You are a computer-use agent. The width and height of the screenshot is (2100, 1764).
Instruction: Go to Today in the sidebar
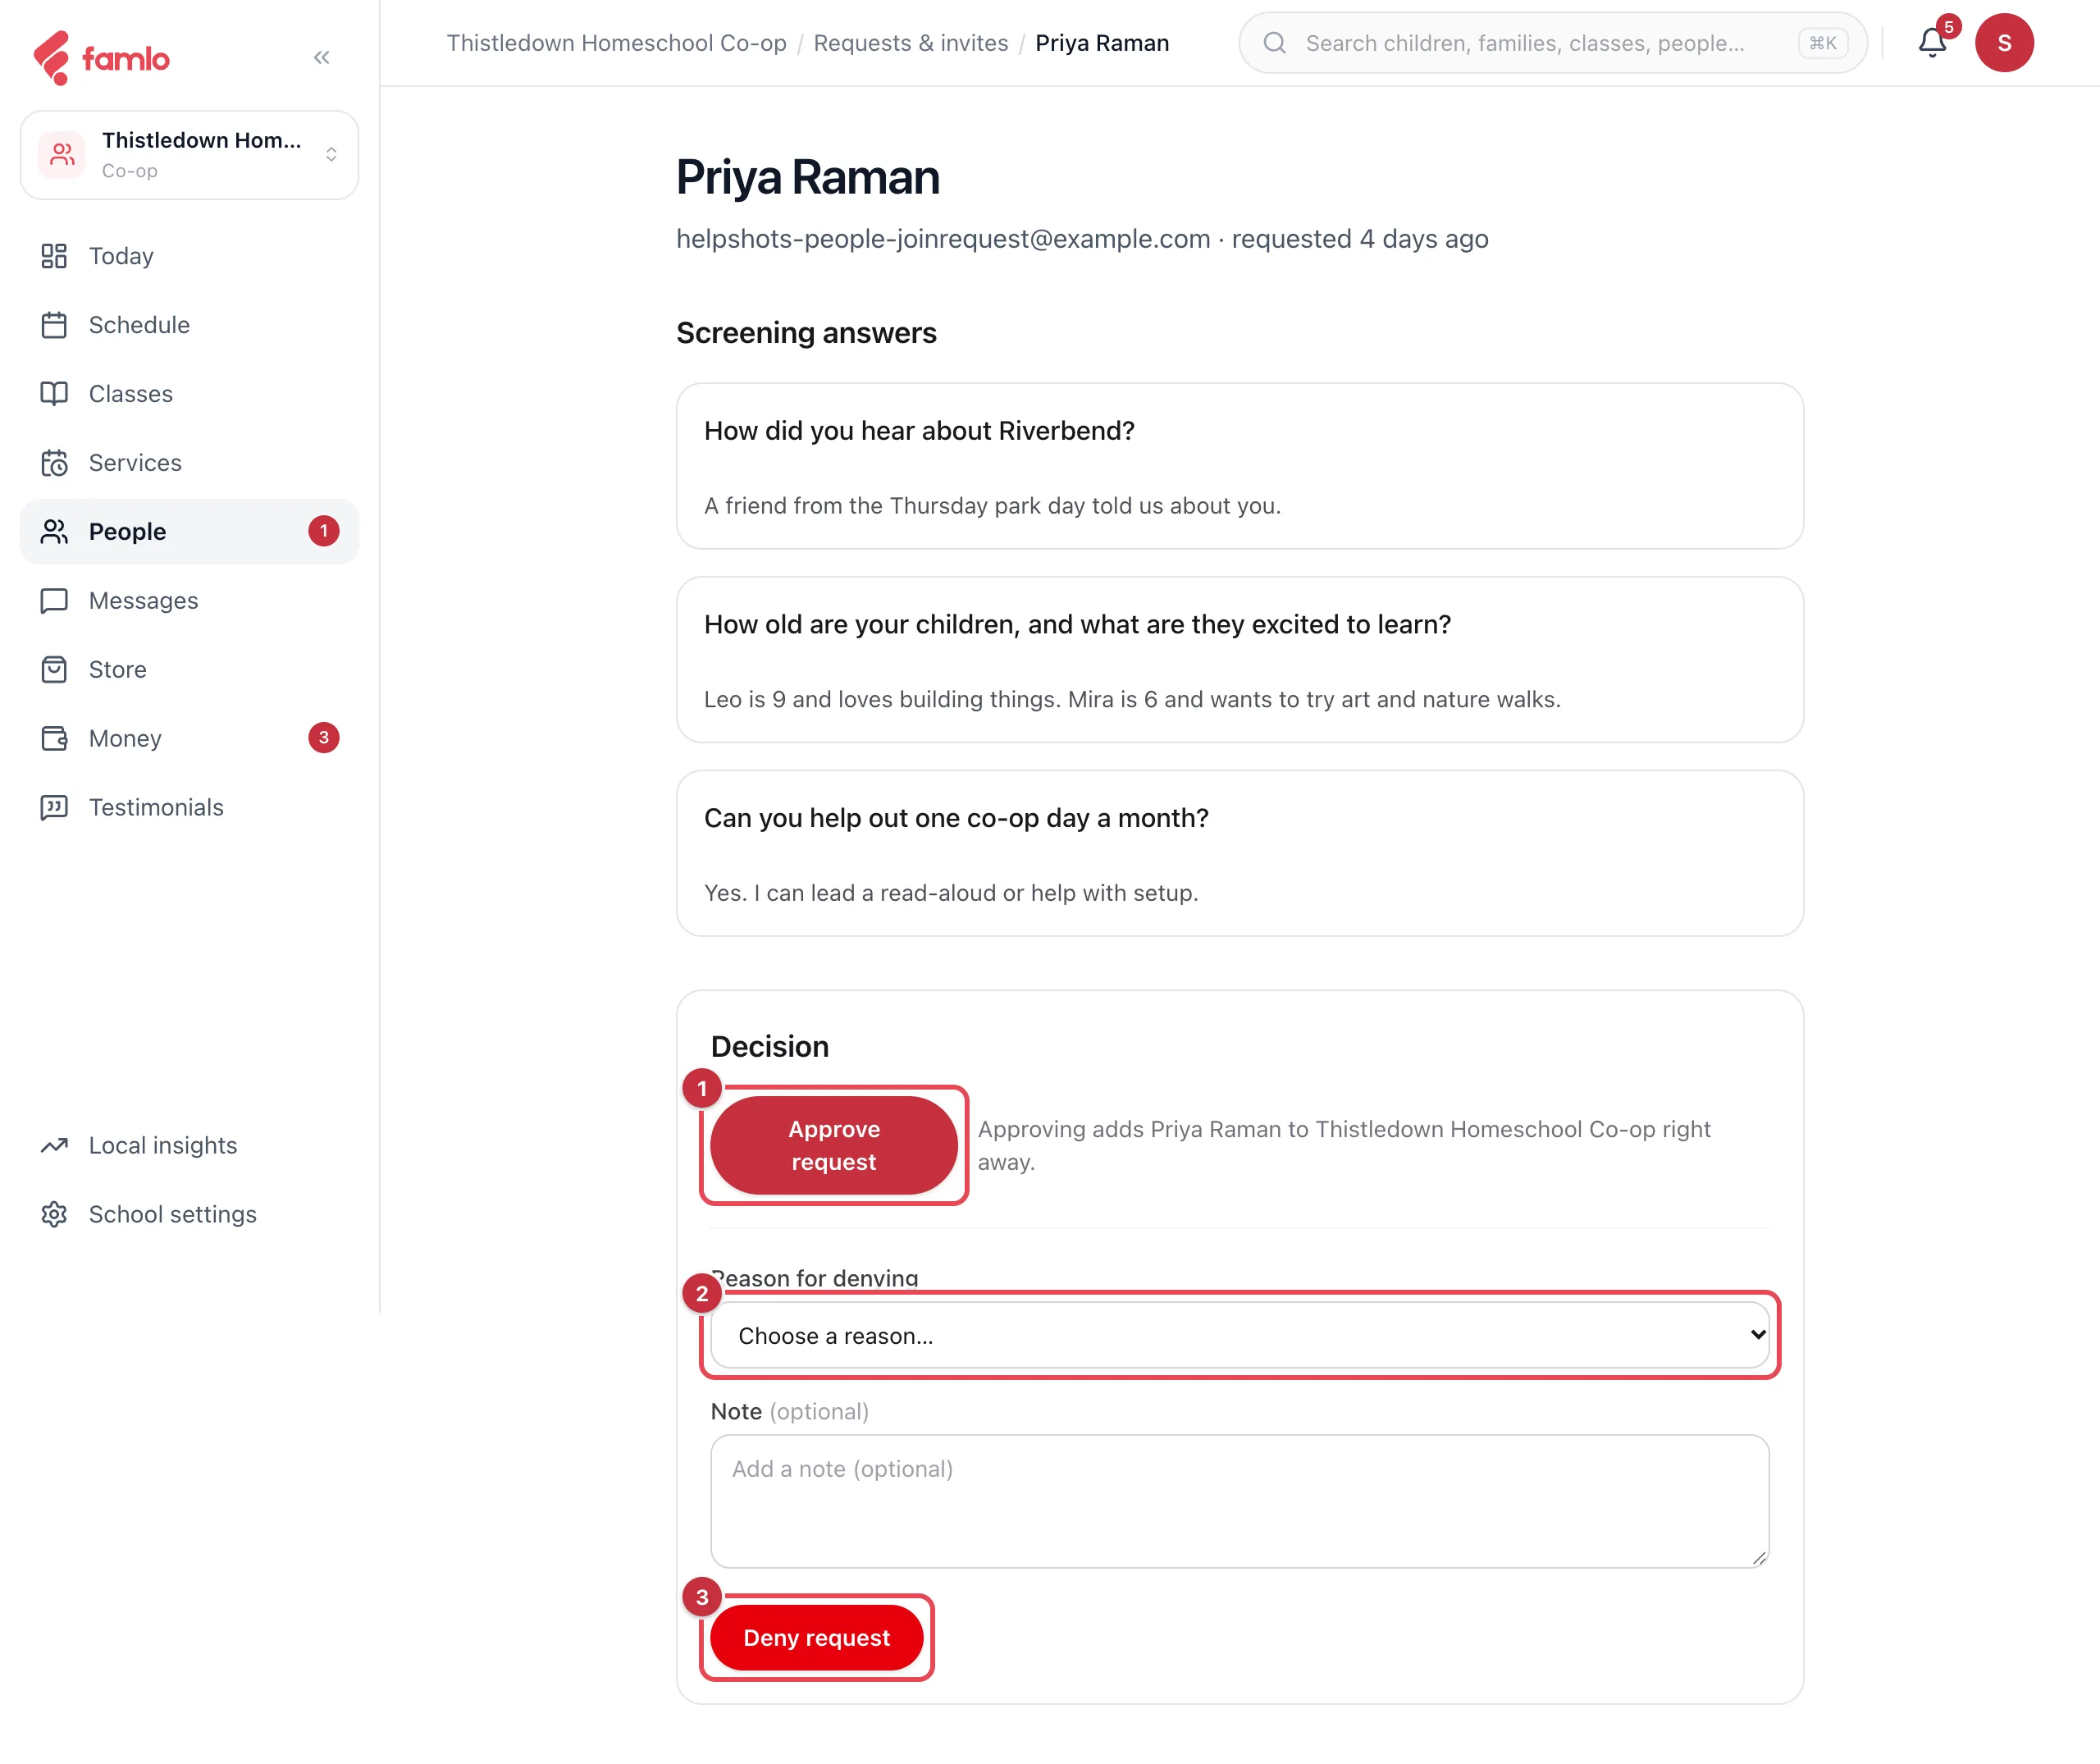pos(189,256)
